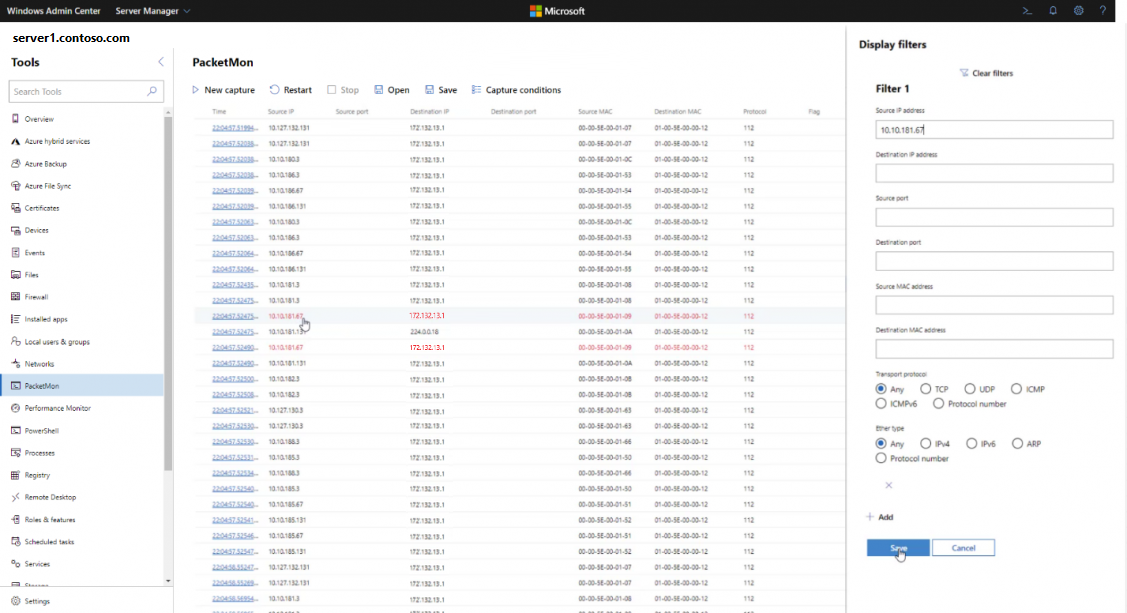Viewport: 1127px width, 613px height.
Task: Open the Firewall tool
Action: (36, 297)
